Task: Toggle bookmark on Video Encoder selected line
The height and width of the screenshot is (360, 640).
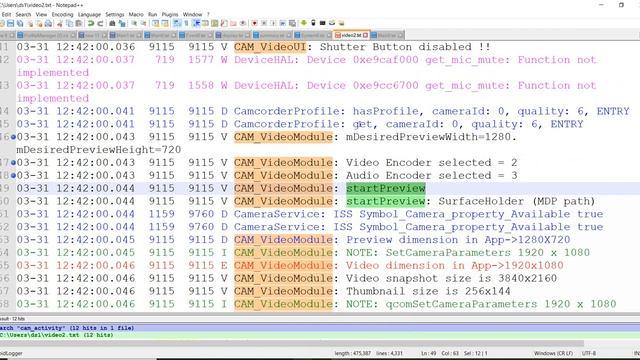Action: point(13,163)
